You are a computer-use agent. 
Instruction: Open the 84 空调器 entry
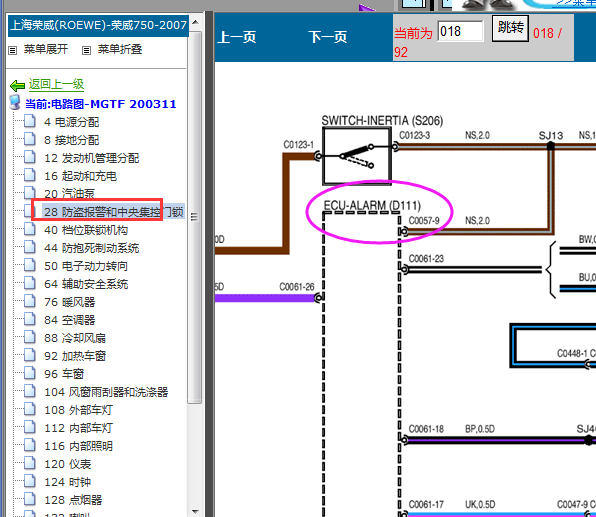(70, 320)
